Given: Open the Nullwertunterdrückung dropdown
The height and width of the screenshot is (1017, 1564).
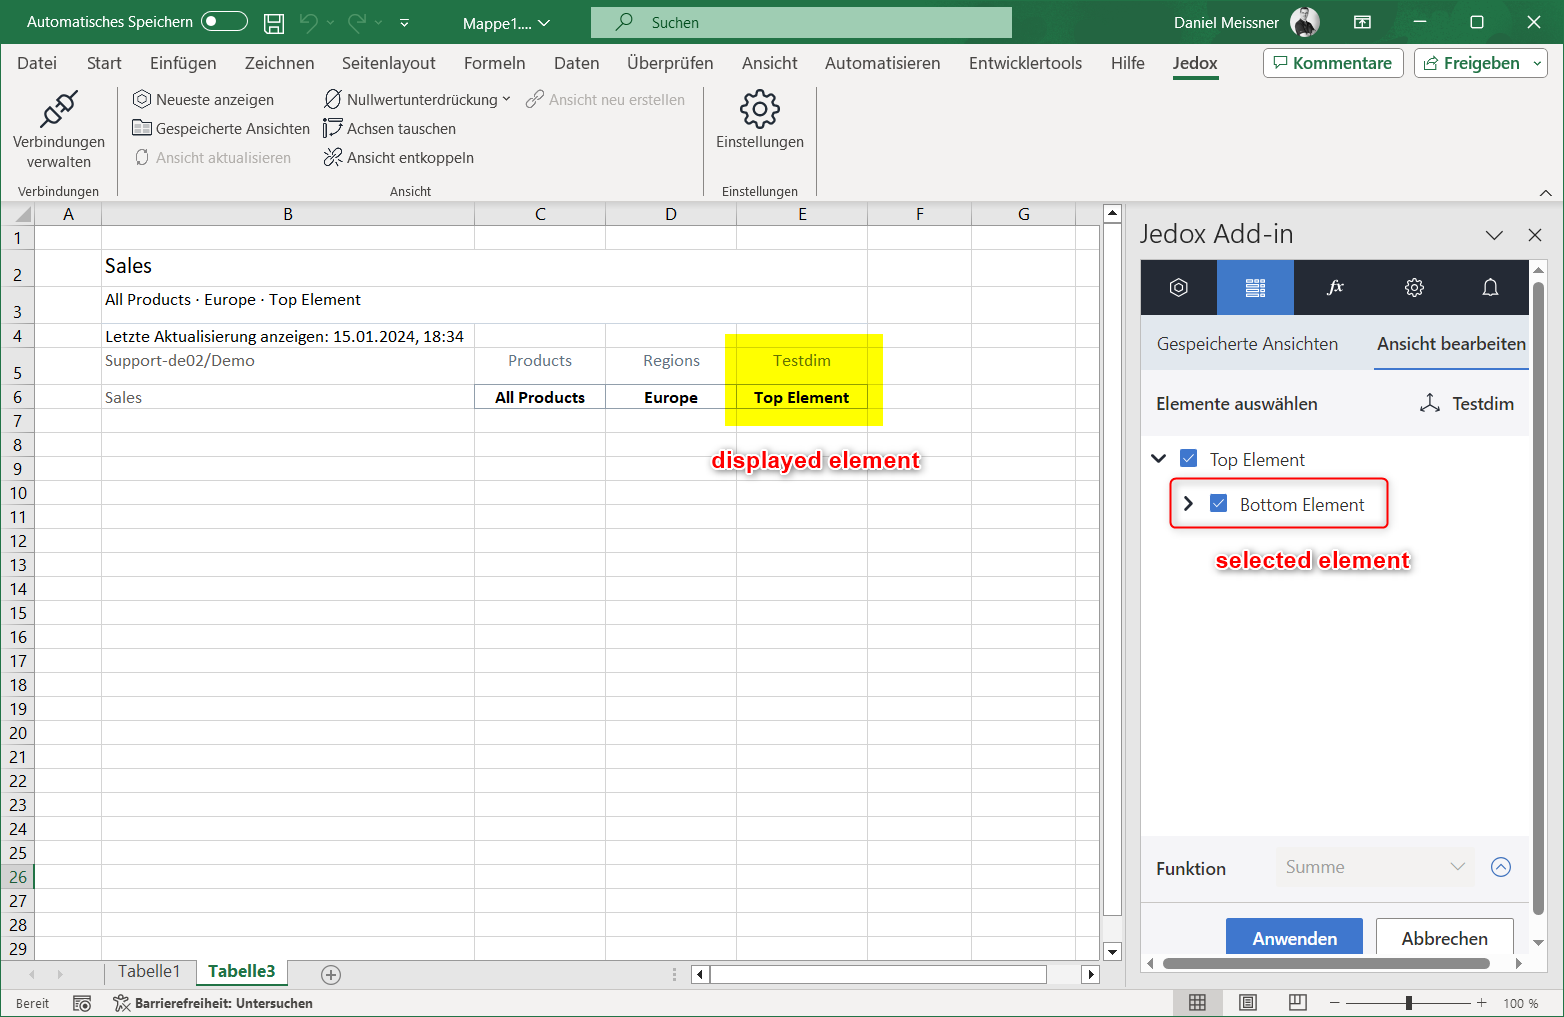Looking at the screenshot, I should coord(506,100).
